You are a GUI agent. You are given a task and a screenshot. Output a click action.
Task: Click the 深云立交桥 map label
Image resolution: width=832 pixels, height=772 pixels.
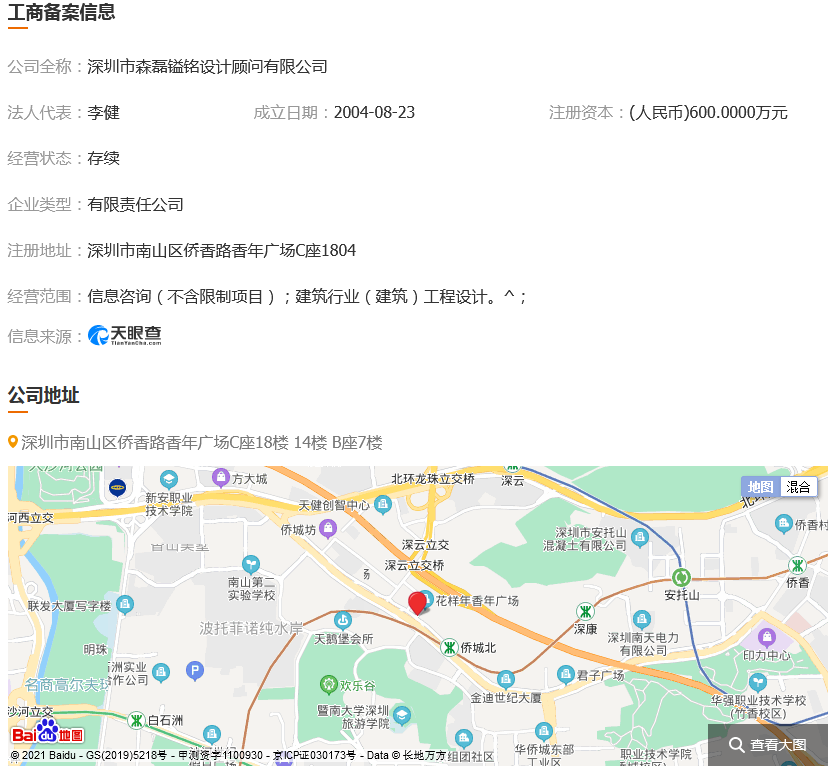tap(414, 565)
